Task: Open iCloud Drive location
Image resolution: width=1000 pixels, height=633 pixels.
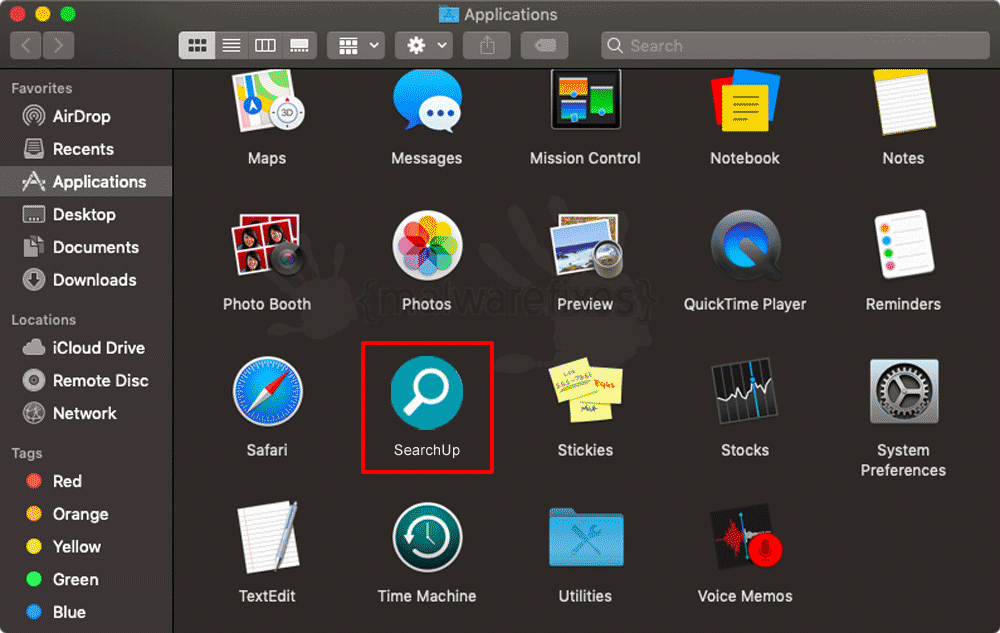Action: pyautogui.click(x=86, y=347)
